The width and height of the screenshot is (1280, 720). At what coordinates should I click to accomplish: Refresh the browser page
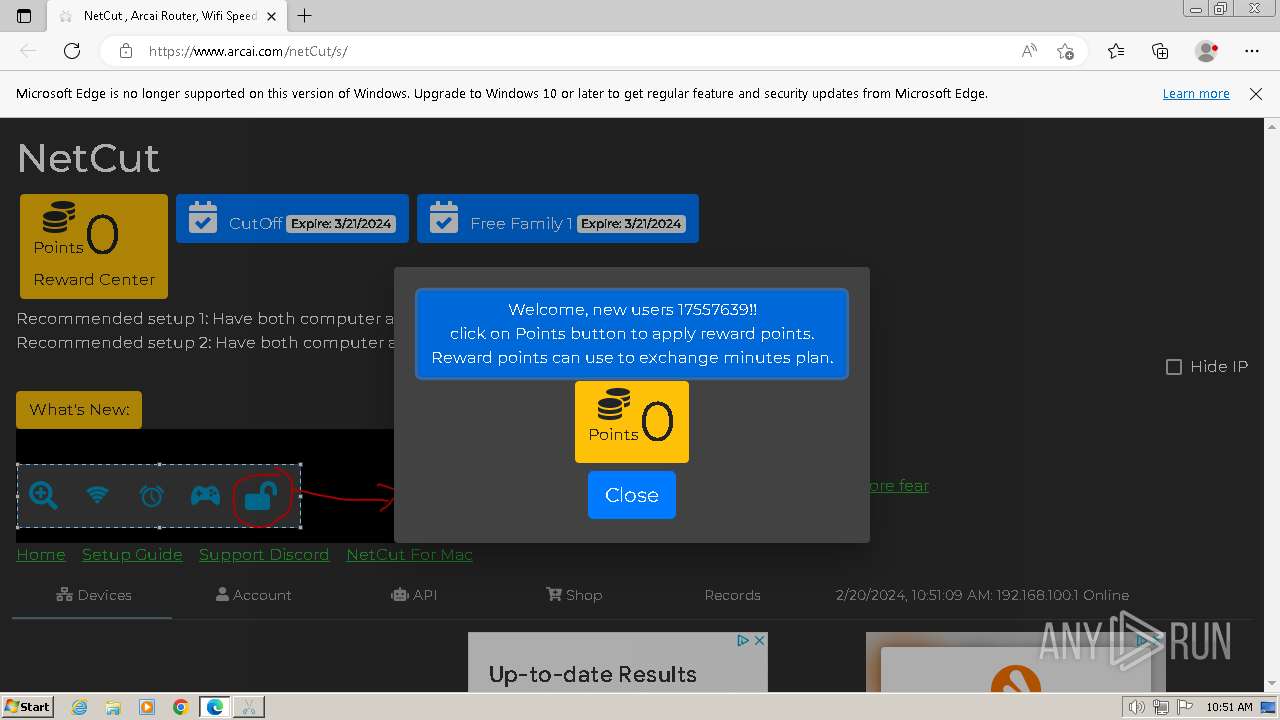72,51
